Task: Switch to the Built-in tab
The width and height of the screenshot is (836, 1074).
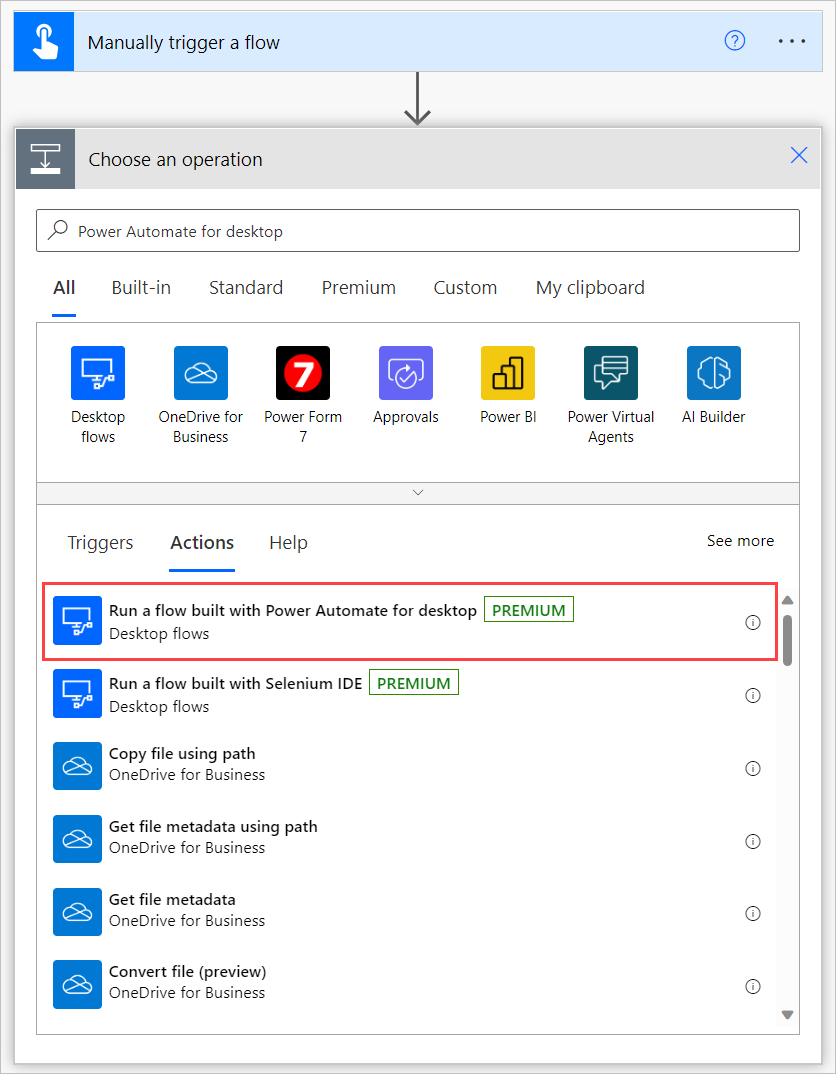Action: coord(141,288)
